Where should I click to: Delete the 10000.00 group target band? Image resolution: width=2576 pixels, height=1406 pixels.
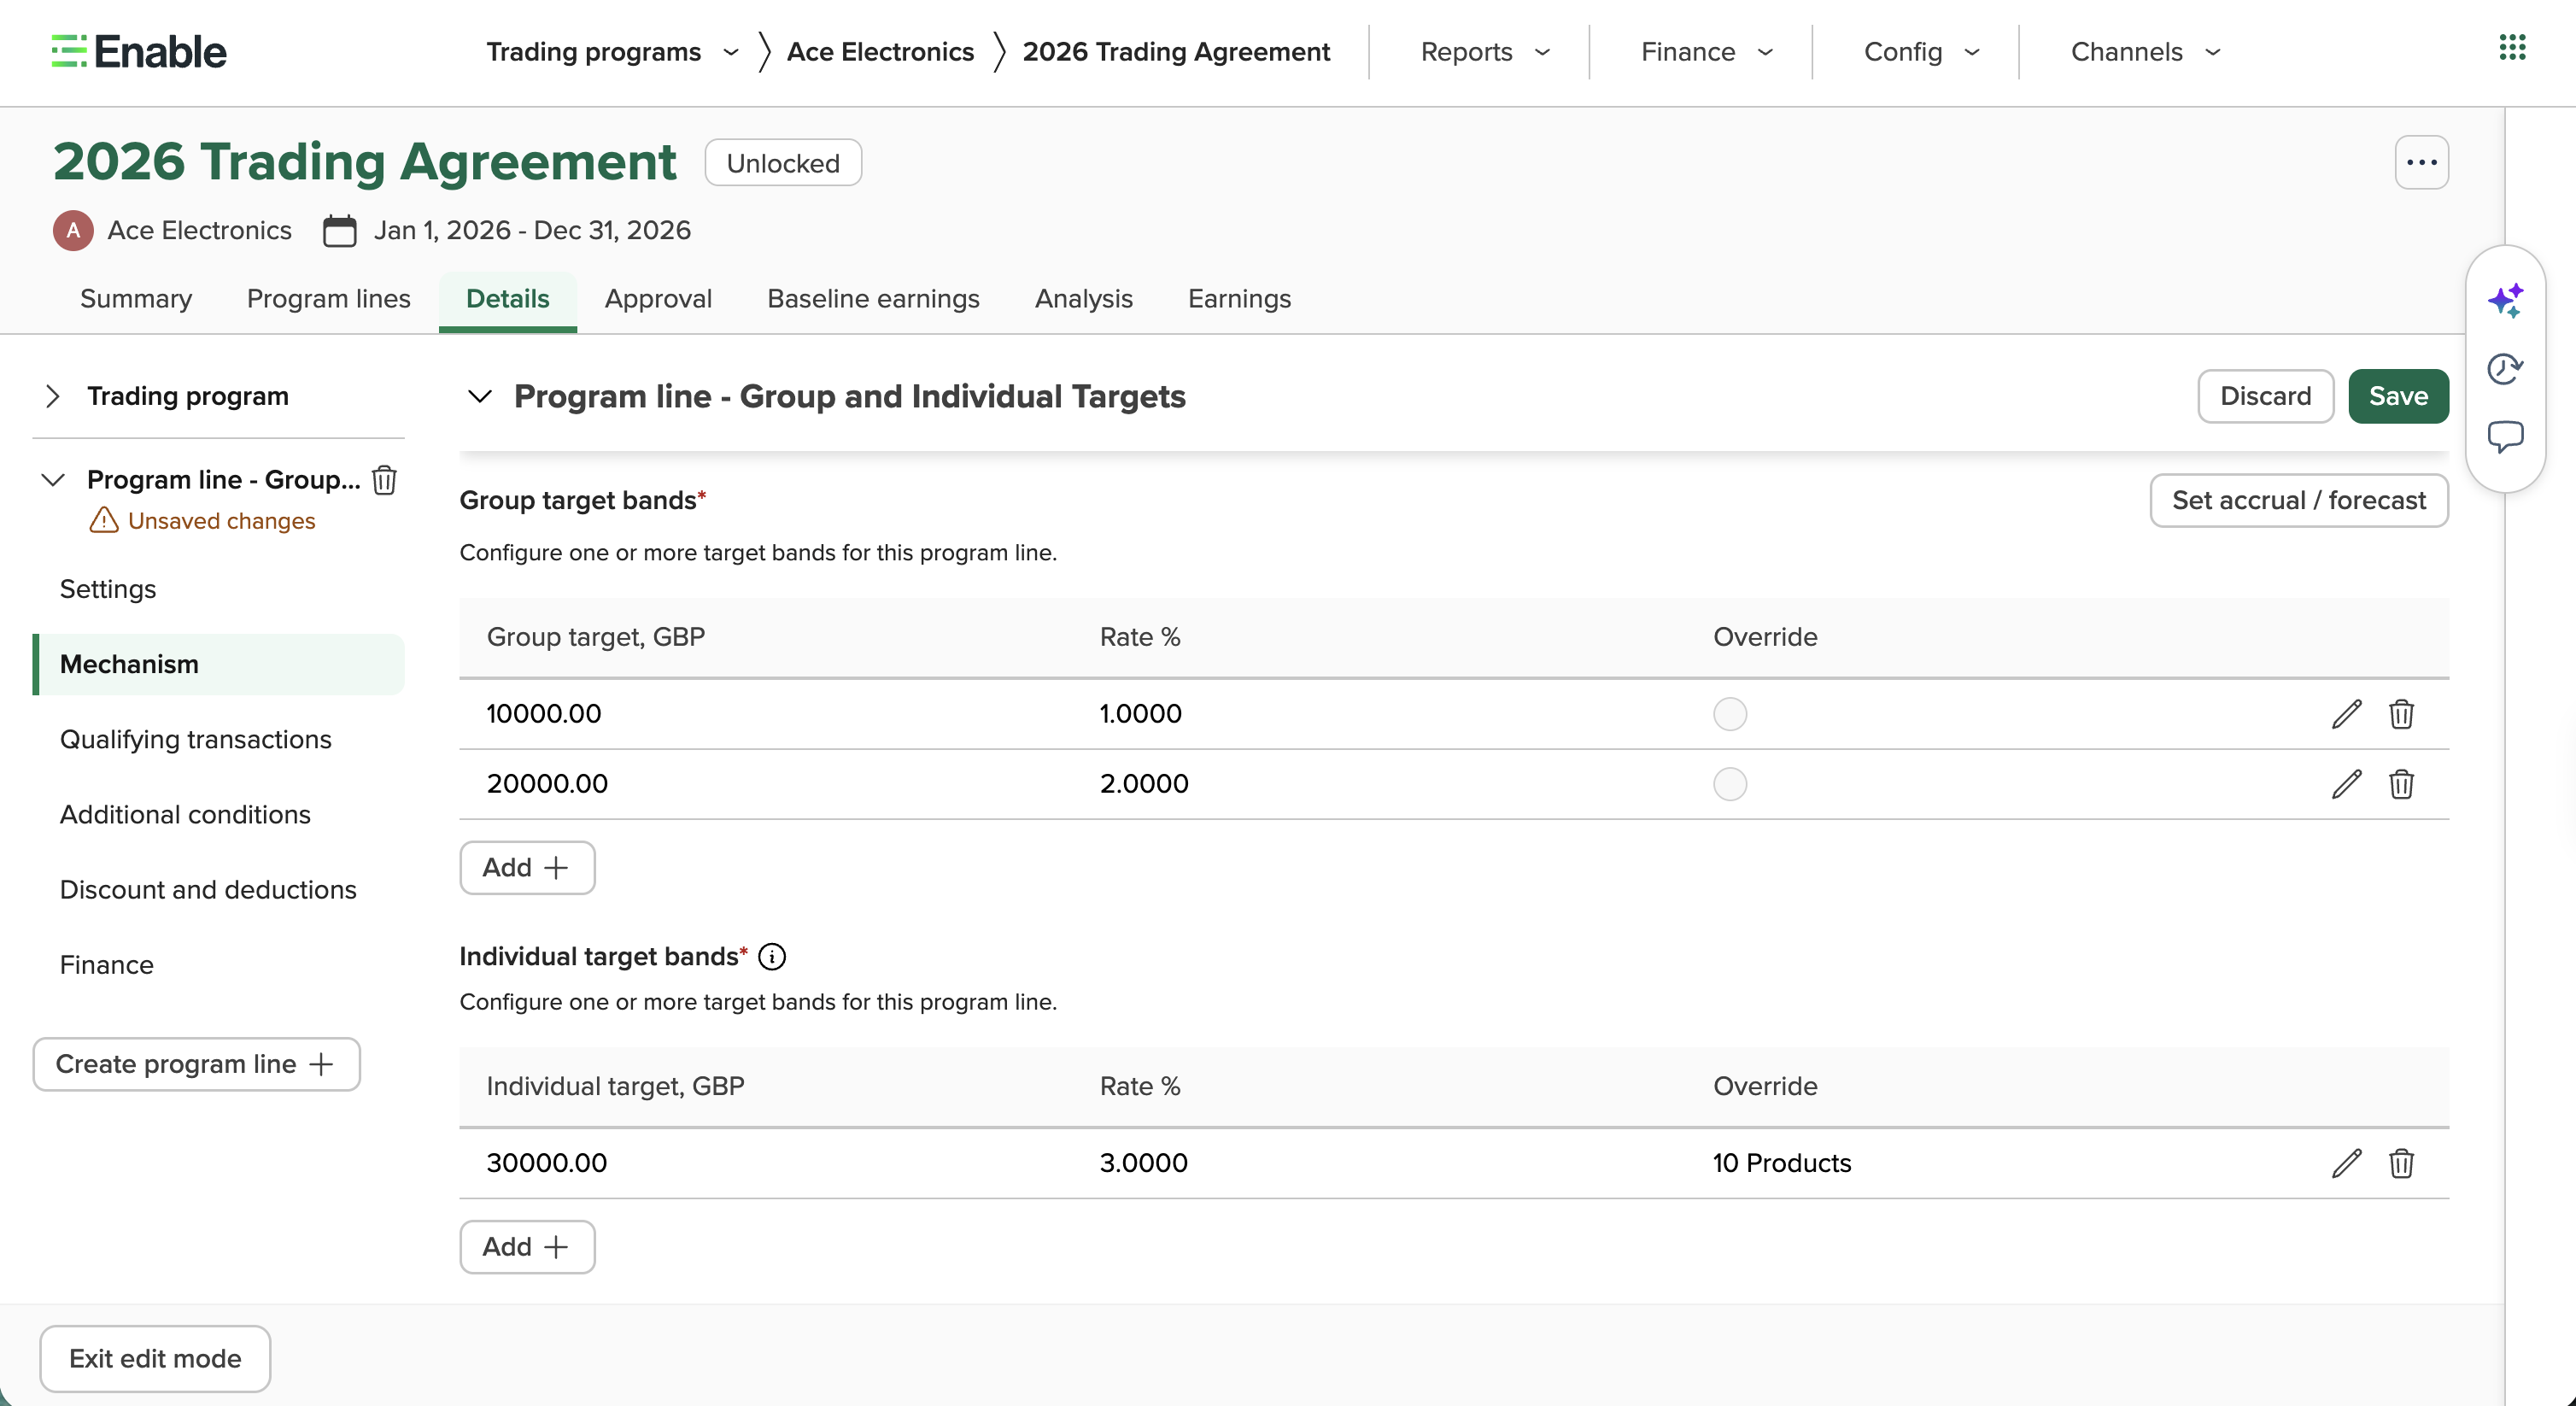(x=2401, y=714)
